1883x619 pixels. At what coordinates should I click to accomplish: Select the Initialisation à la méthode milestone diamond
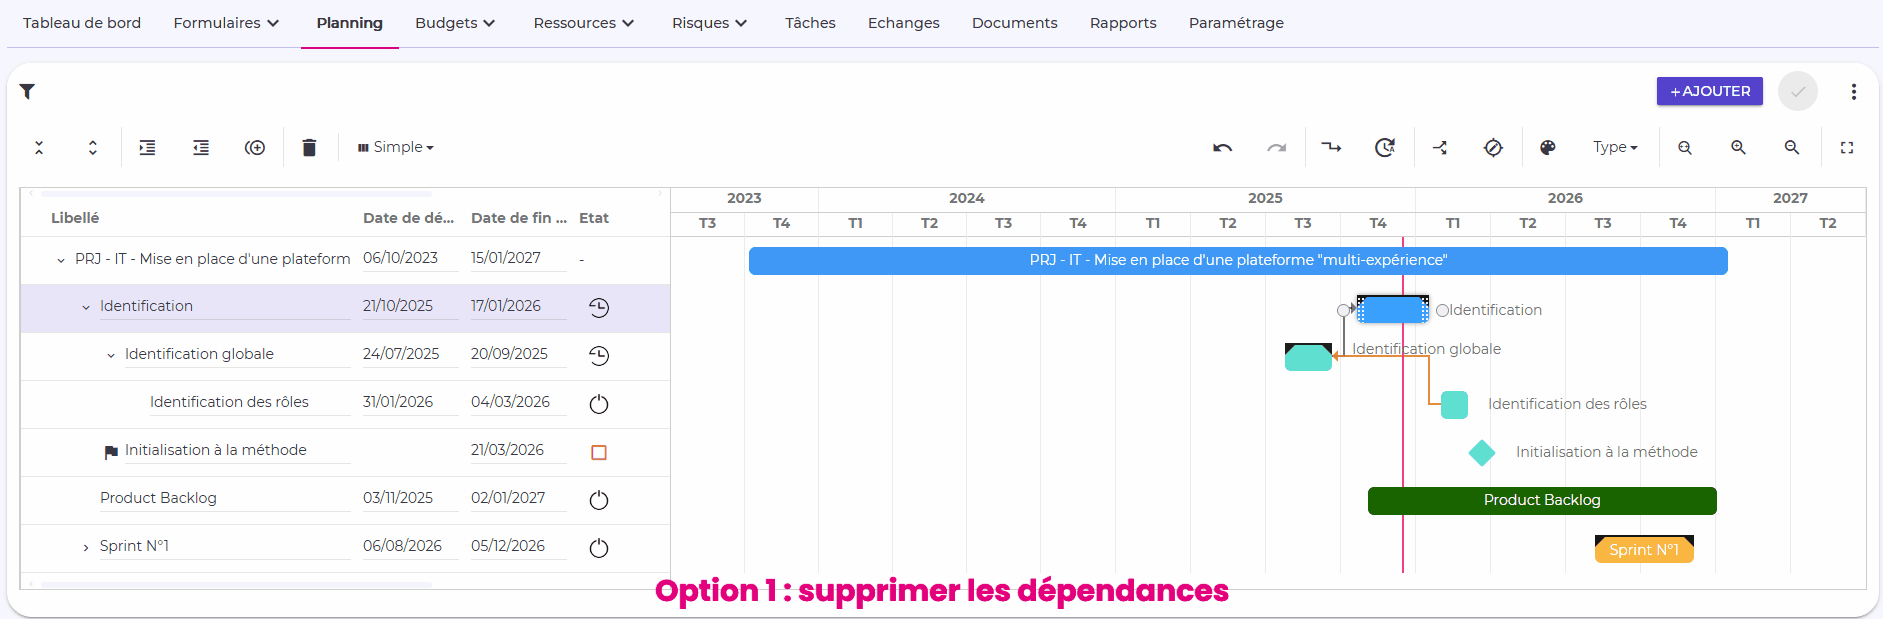(x=1481, y=453)
